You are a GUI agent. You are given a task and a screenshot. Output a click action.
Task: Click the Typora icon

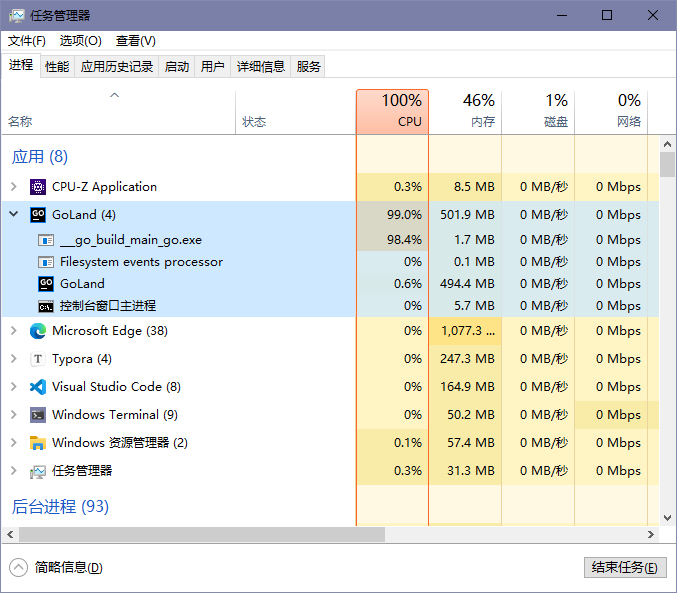38,359
